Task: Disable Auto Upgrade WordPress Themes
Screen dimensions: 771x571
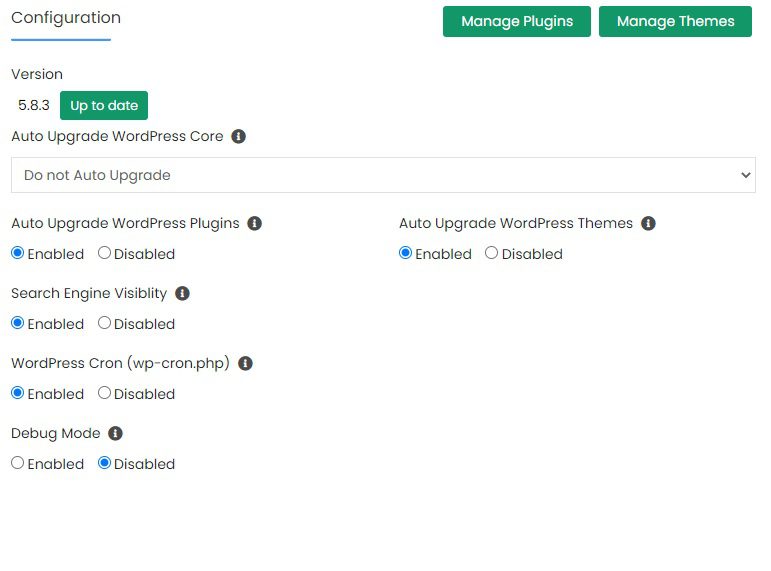Action: pyautogui.click(x=491, y=253)
